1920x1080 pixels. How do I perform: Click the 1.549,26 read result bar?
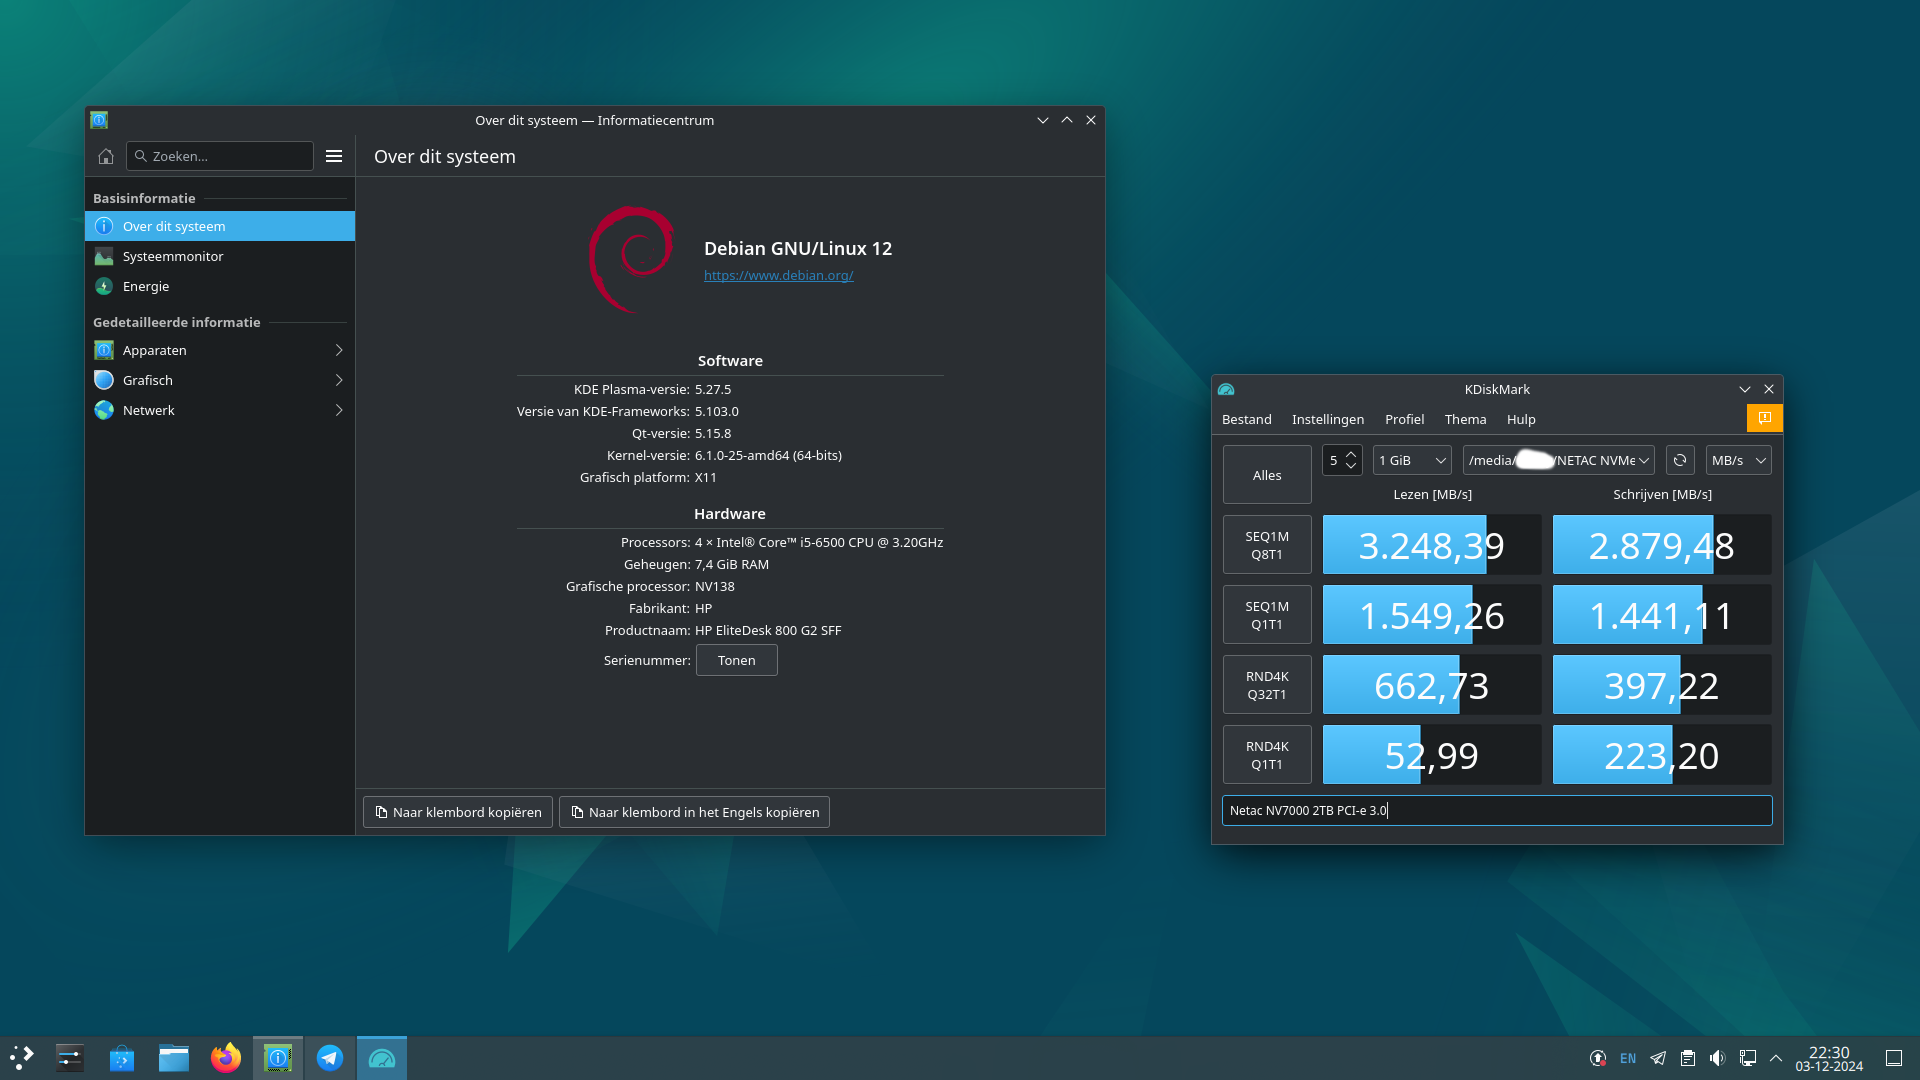[x=1432, y=615]
